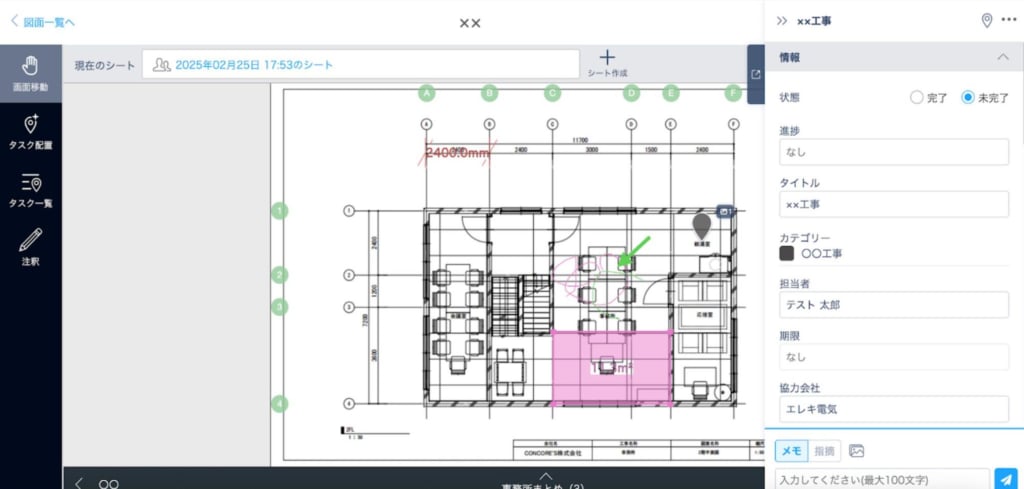Viewport: 1024px width, 489px height.
Task: Select the 完了 radio button
Action: (916, 98)
